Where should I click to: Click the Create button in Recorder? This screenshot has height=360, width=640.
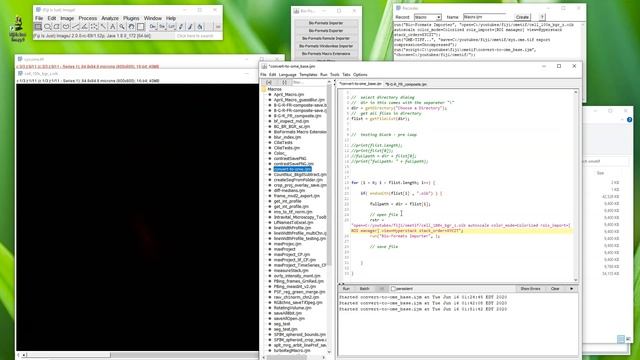522,17
